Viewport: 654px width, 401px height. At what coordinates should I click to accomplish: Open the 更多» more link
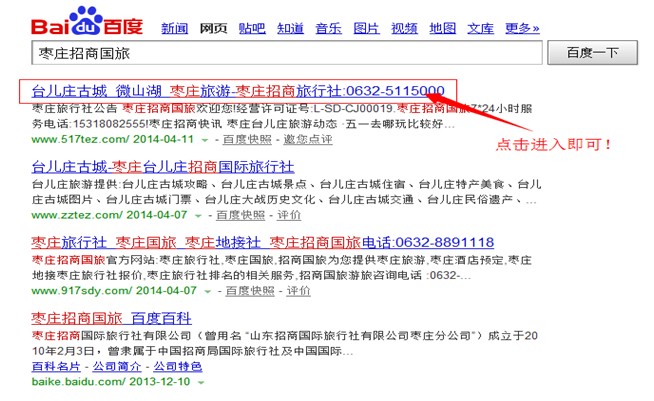(522, 28)
